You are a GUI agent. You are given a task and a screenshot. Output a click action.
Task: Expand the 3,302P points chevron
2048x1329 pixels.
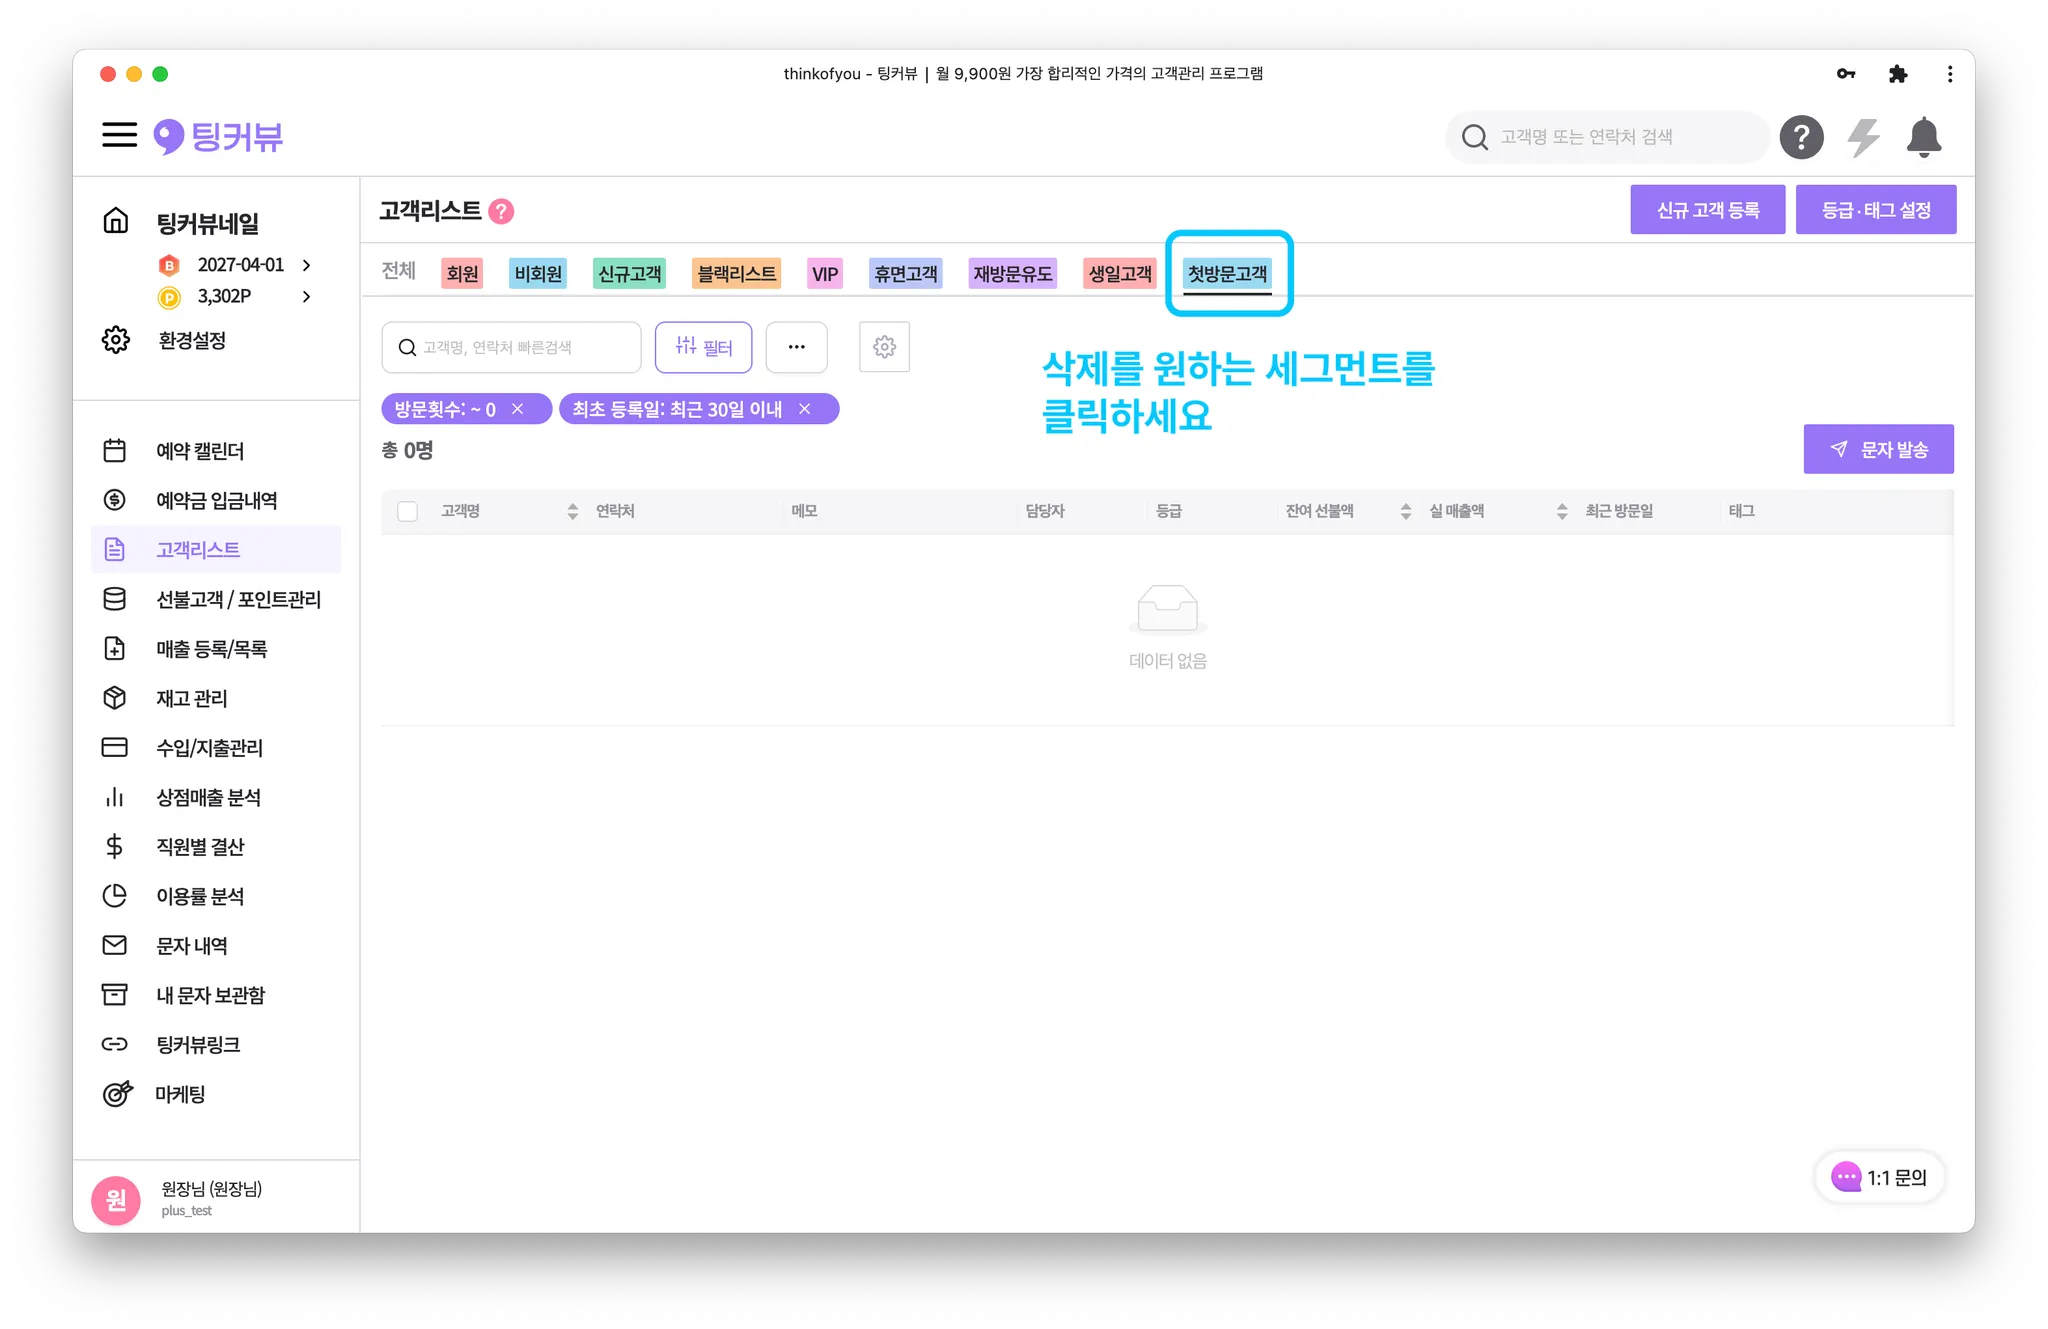click(x=307, y=296)
